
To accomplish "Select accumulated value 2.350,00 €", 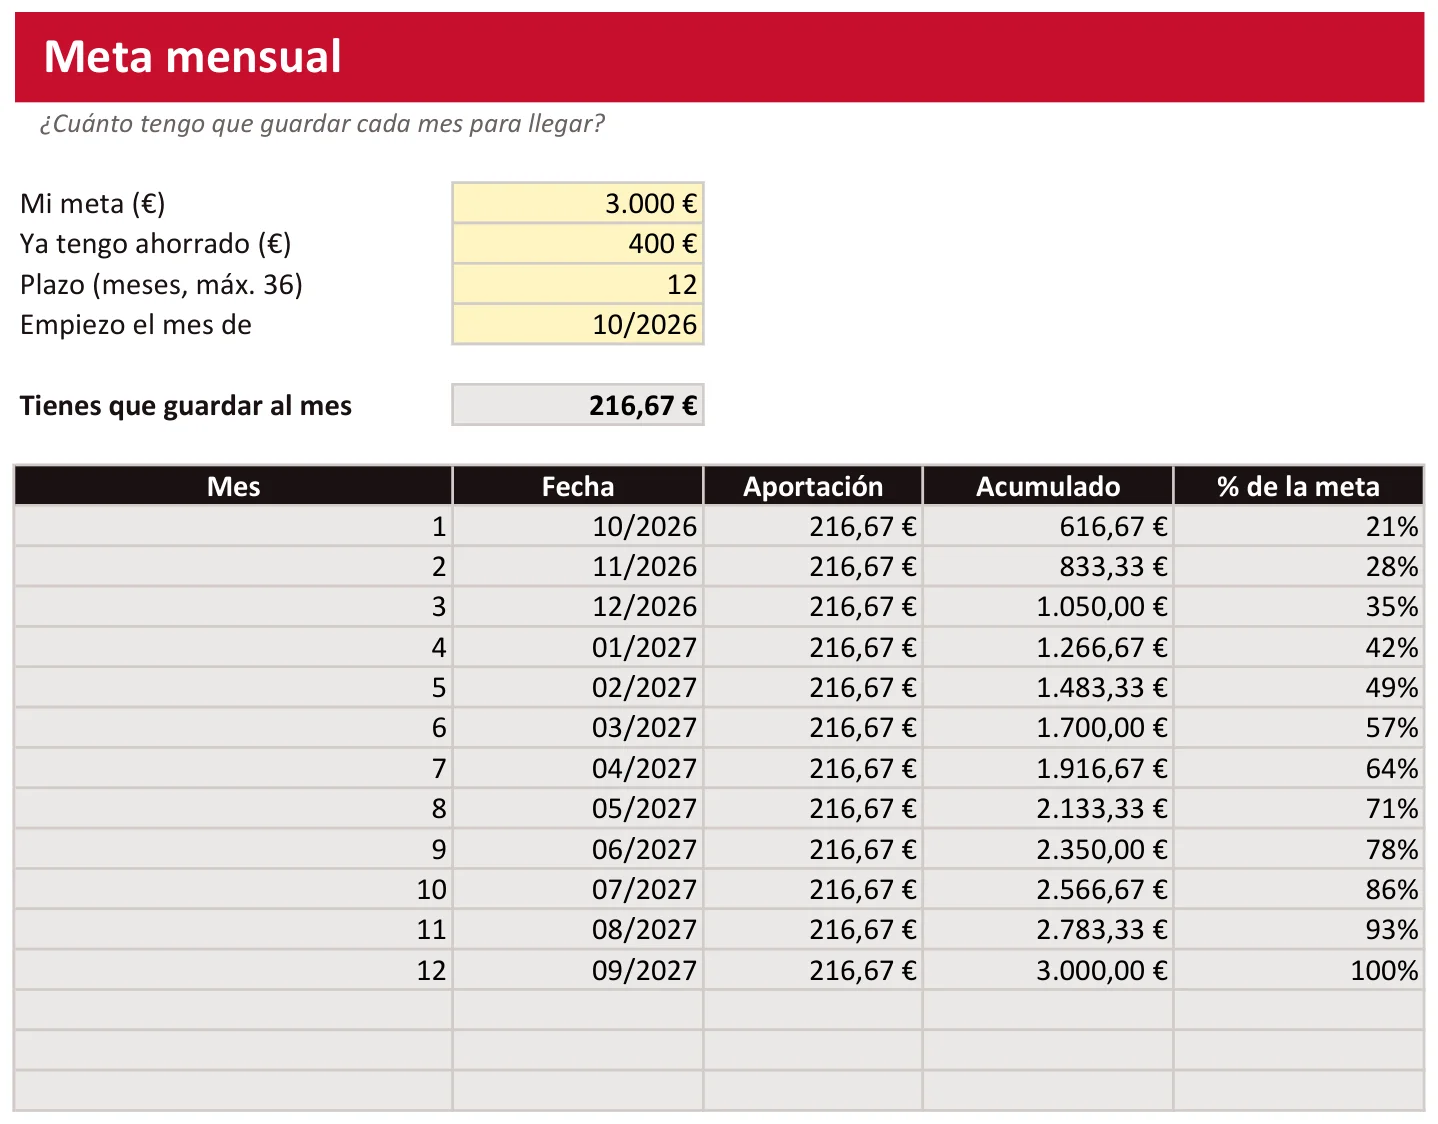I will tap(1048, 849).
